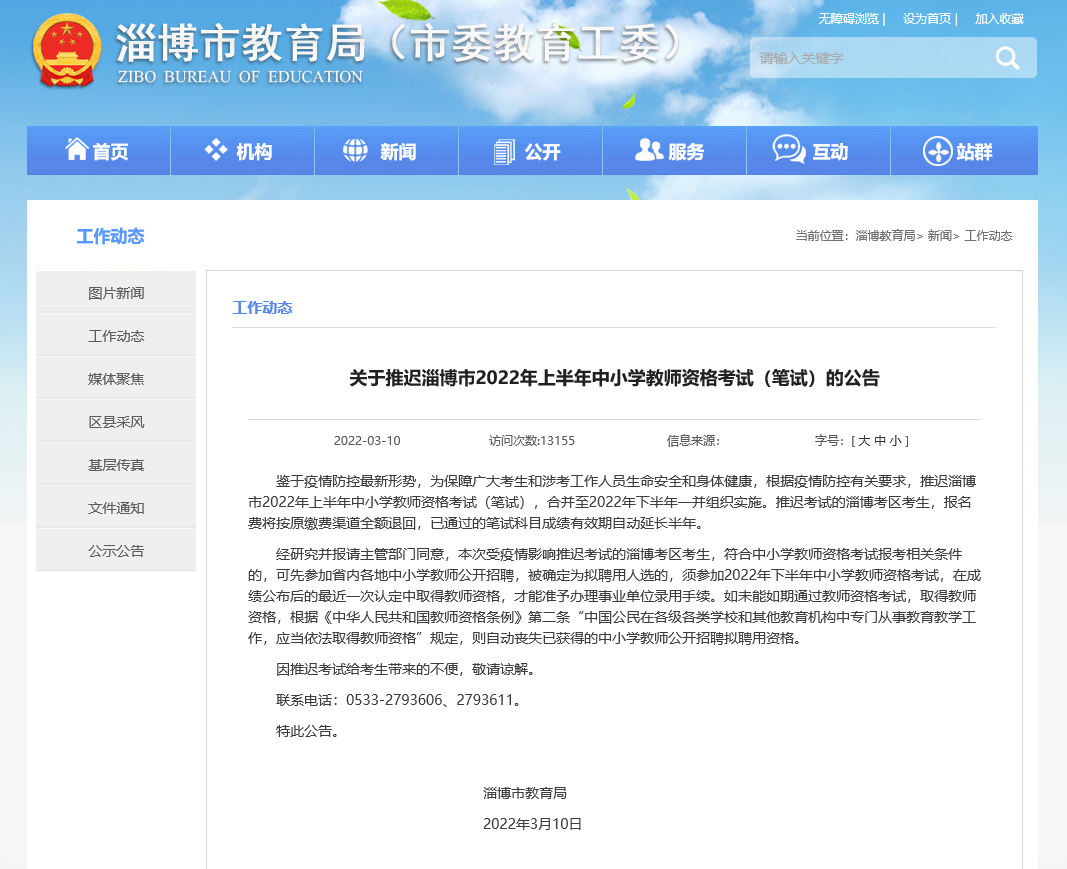Screen dimensions: 1067x869
Task: Click the national emblem logo
Action: pyautogui.click(x=67, y=52)
